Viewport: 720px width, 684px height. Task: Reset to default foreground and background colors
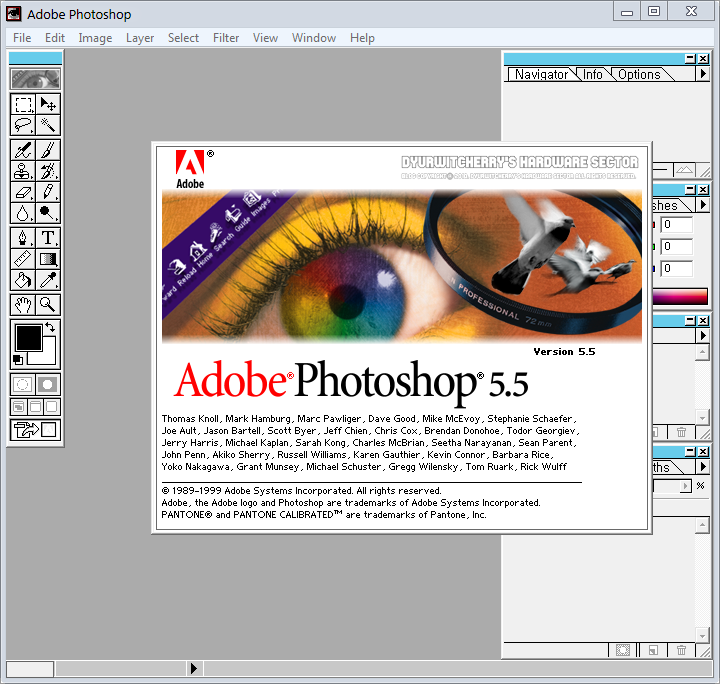(18, 360)
